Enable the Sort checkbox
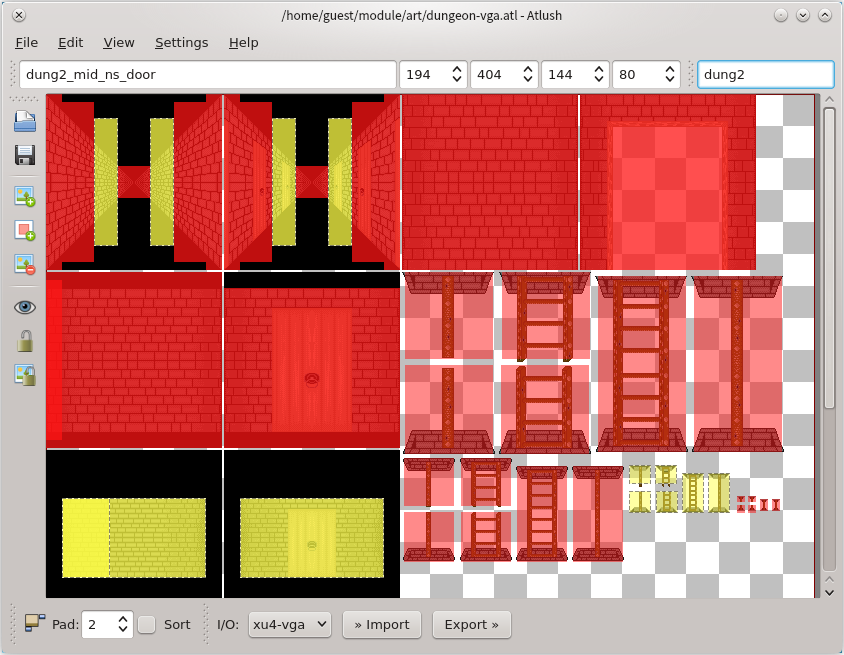The image size is (844, 655). [147, 625]
